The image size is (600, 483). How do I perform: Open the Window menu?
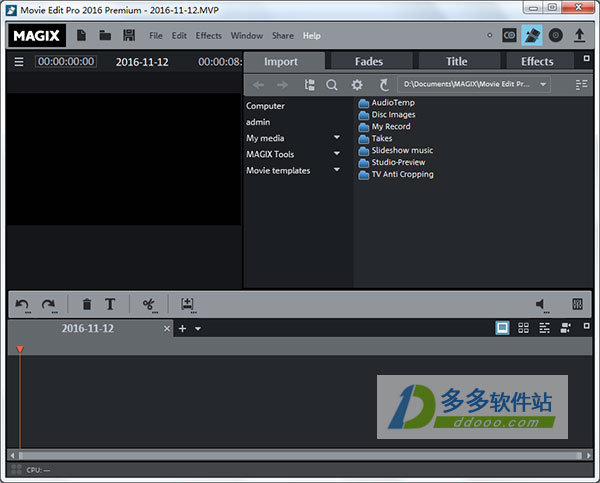(x=246, y=36)
